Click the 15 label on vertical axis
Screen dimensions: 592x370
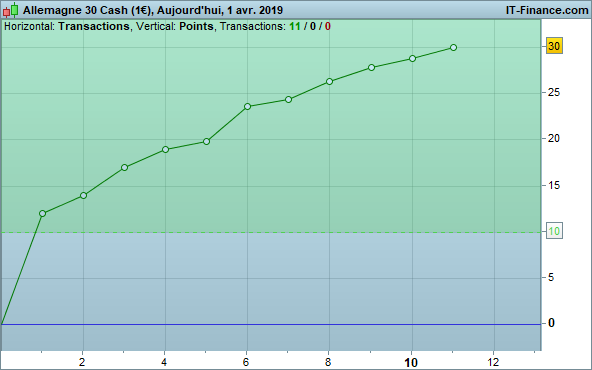click(554, 185)
